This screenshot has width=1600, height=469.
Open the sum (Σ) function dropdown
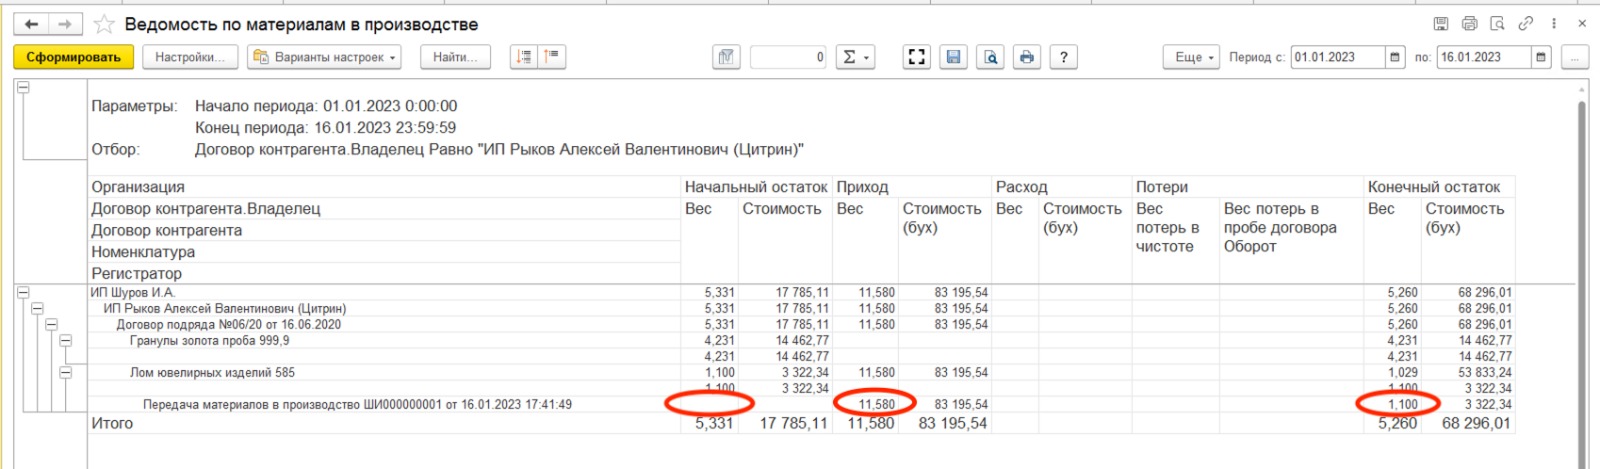click(855, 57)
